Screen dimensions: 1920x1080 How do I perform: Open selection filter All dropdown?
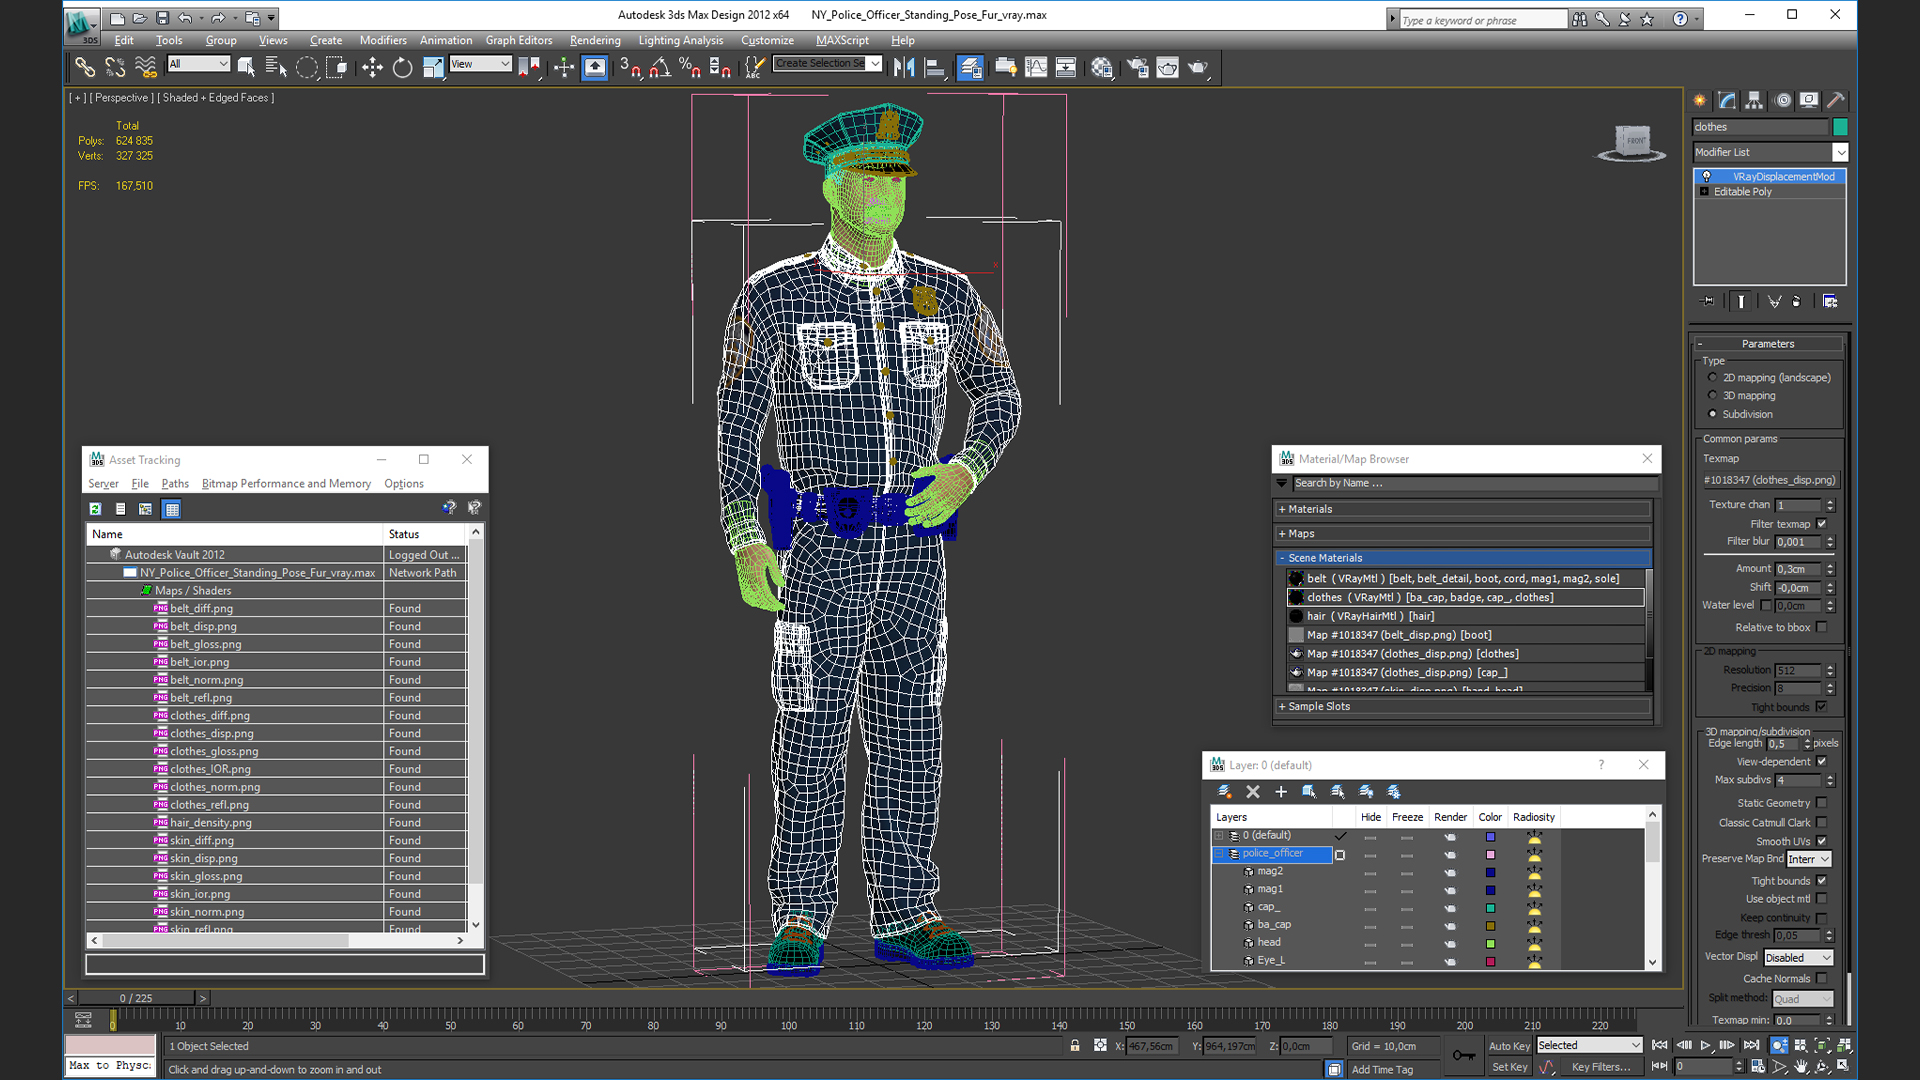point(199,63)
